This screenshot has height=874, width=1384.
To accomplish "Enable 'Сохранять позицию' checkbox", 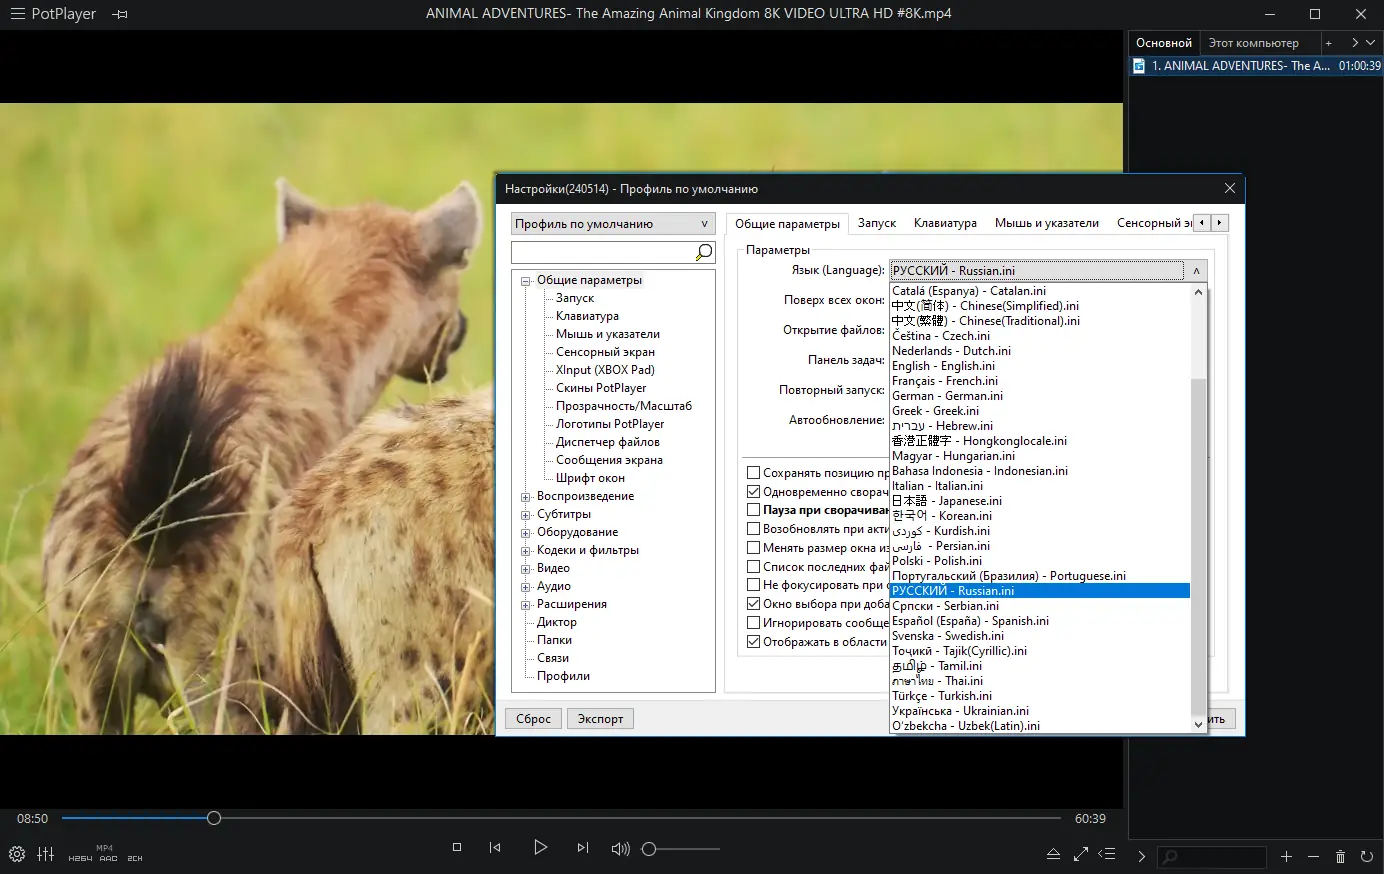I will [754, 472].
